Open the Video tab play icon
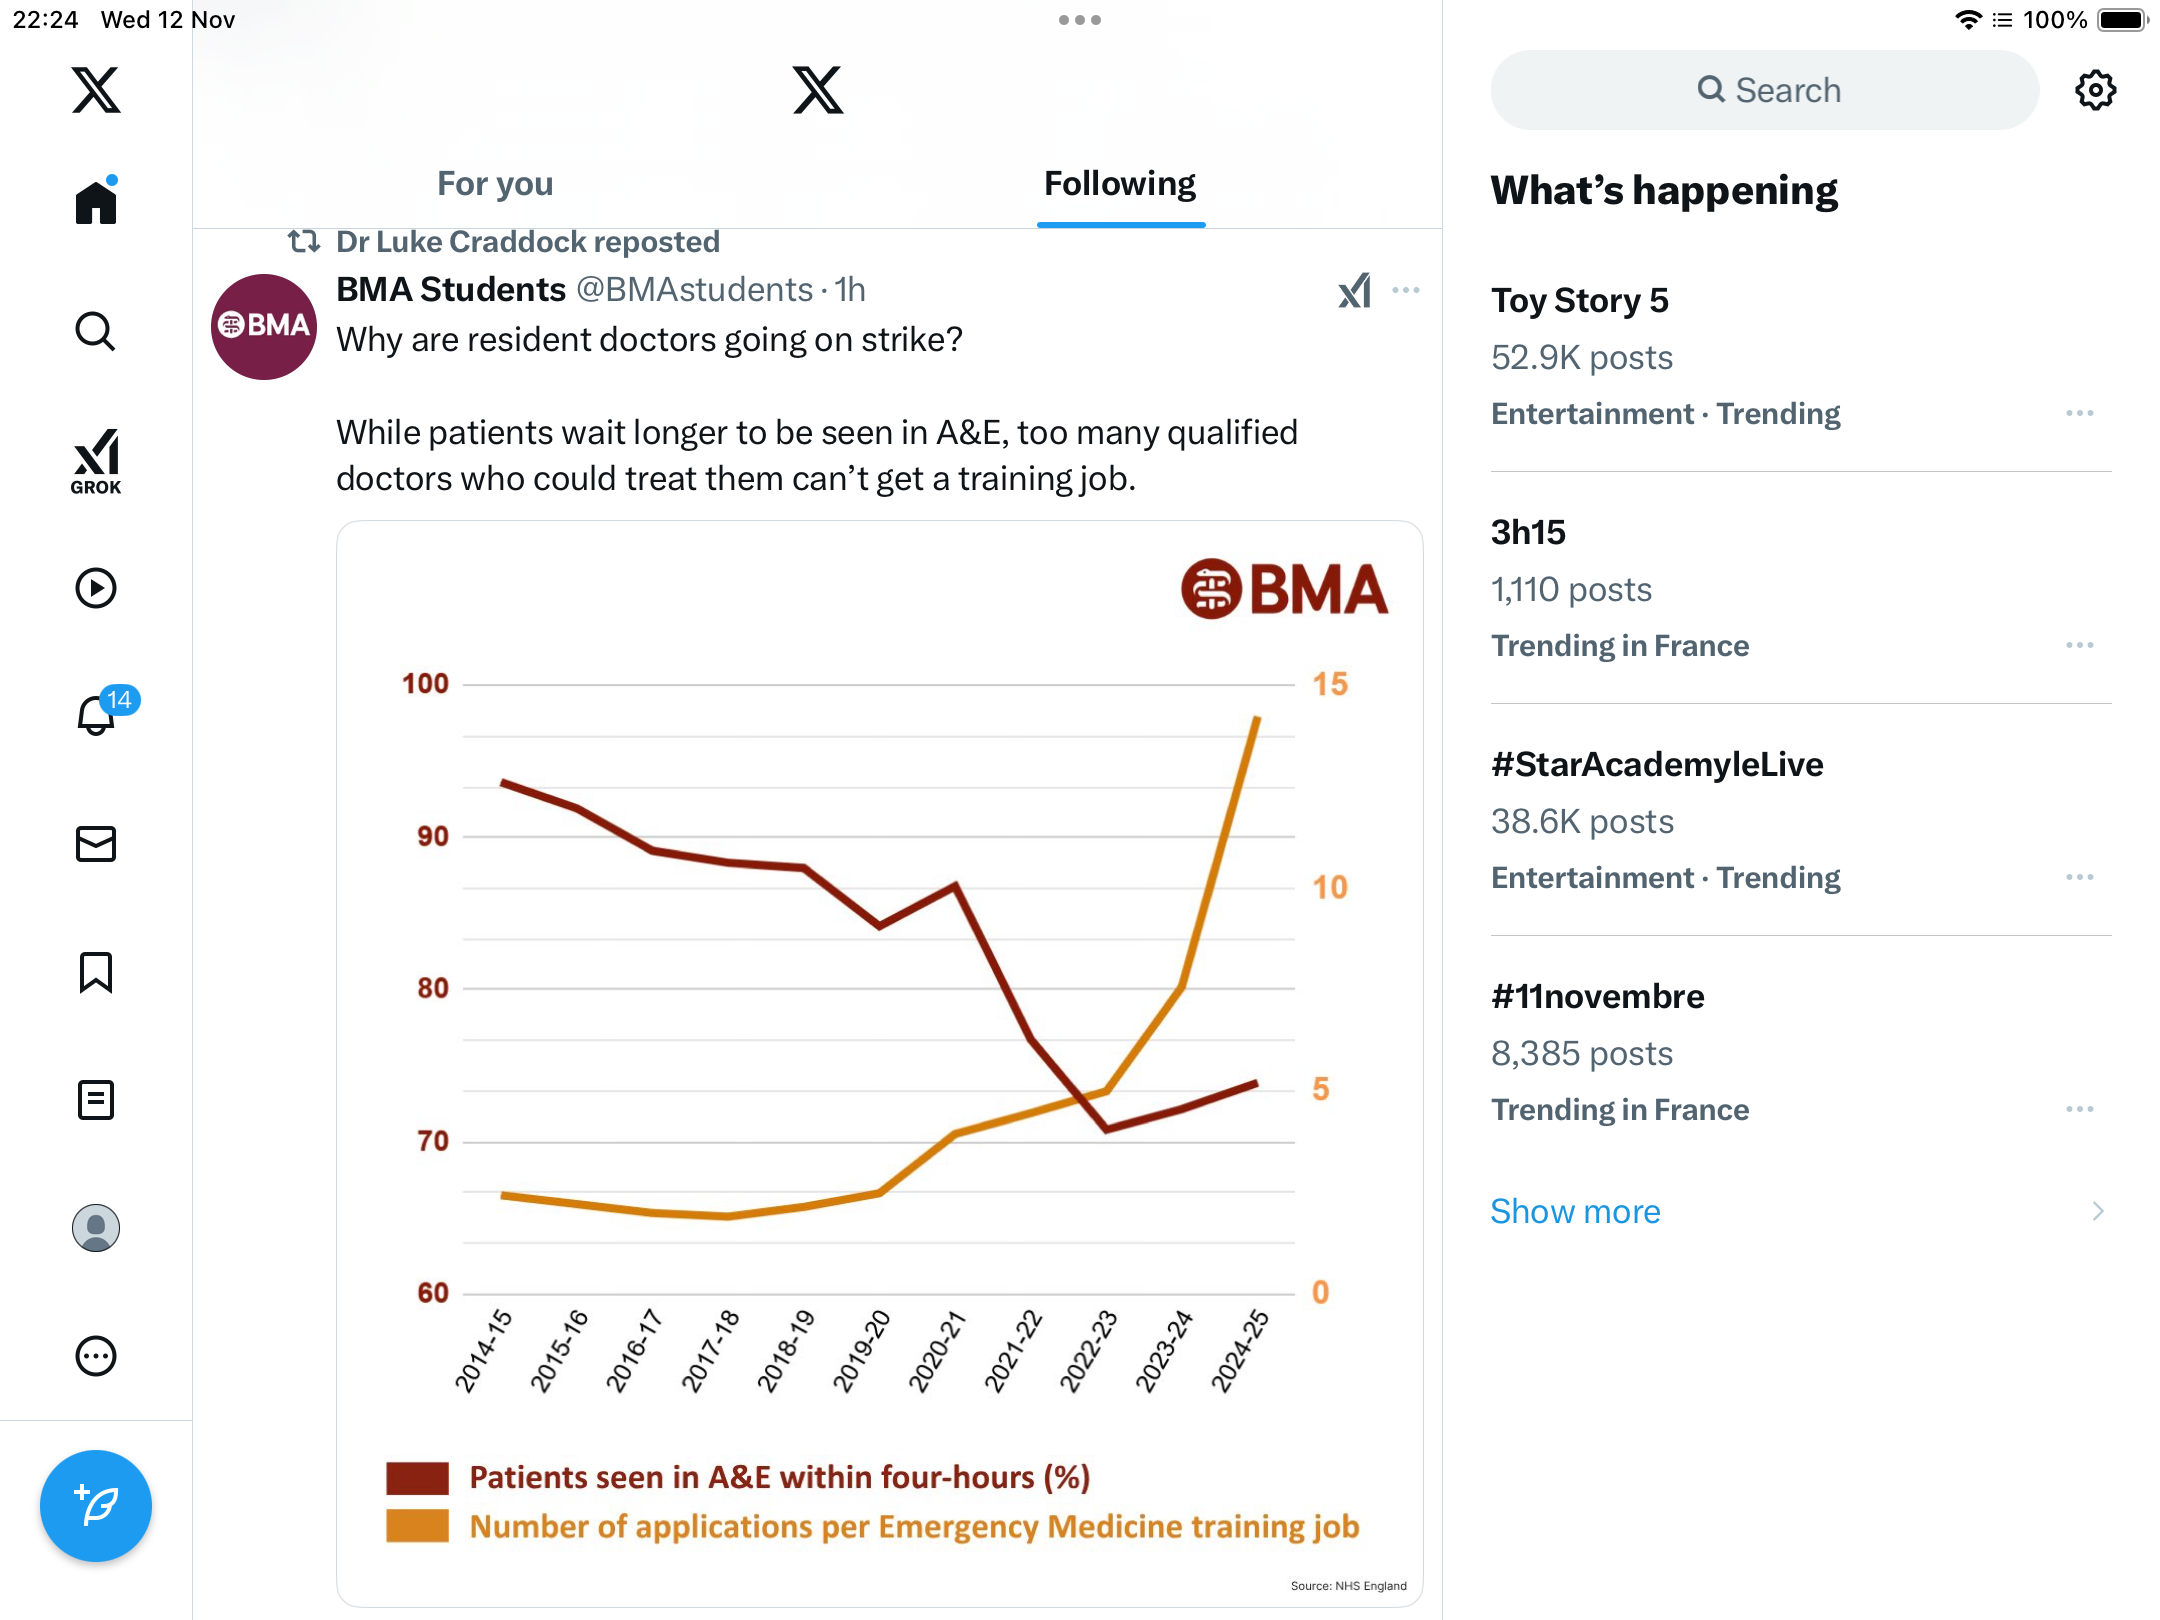This screenshot has width=2160, height=1620. tap(96, 588)
